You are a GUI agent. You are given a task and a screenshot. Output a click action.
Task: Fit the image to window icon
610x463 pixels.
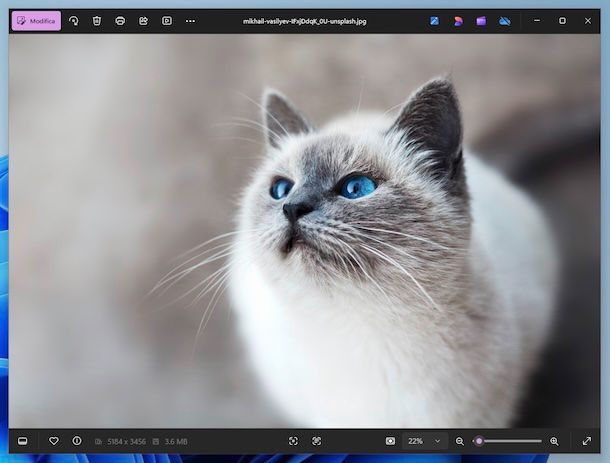(293, 441)
